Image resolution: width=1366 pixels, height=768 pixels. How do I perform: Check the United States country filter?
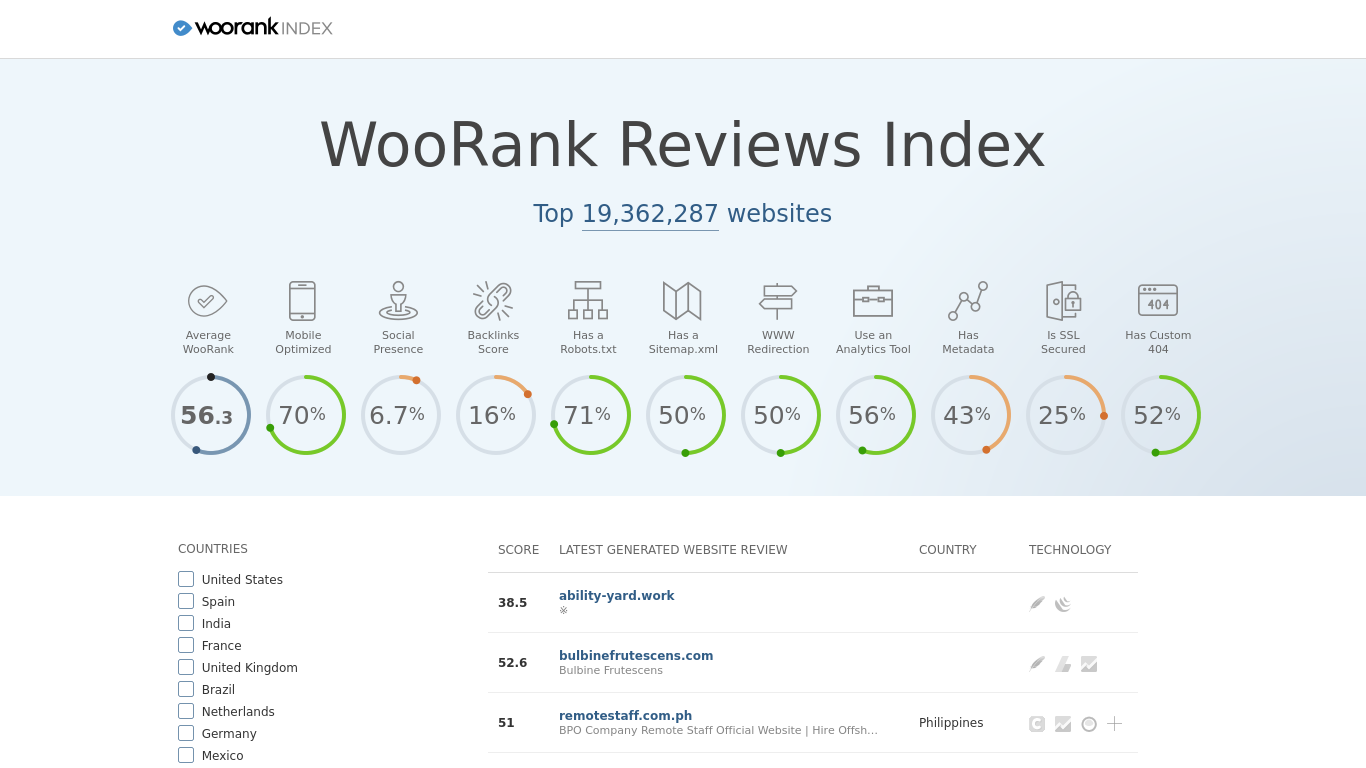tap(186, 579)
